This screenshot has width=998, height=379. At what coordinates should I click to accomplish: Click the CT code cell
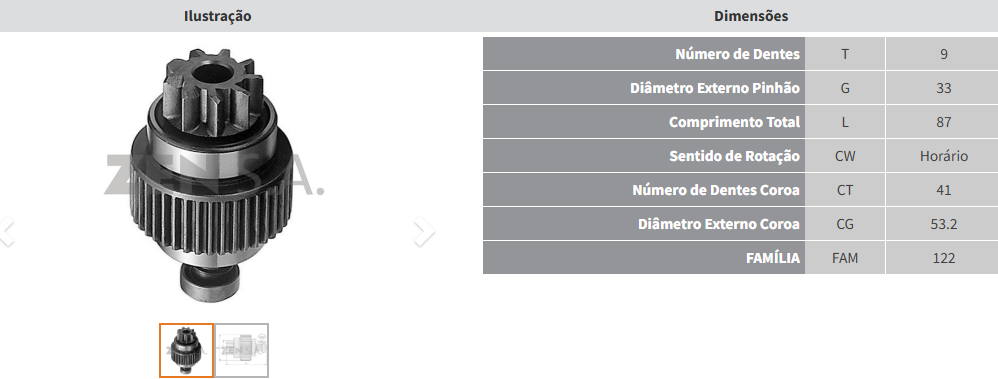click(x=845, y=190)
